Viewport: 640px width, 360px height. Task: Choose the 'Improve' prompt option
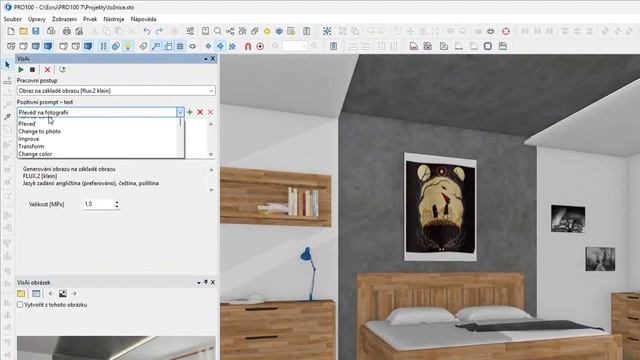pos(29,139)
